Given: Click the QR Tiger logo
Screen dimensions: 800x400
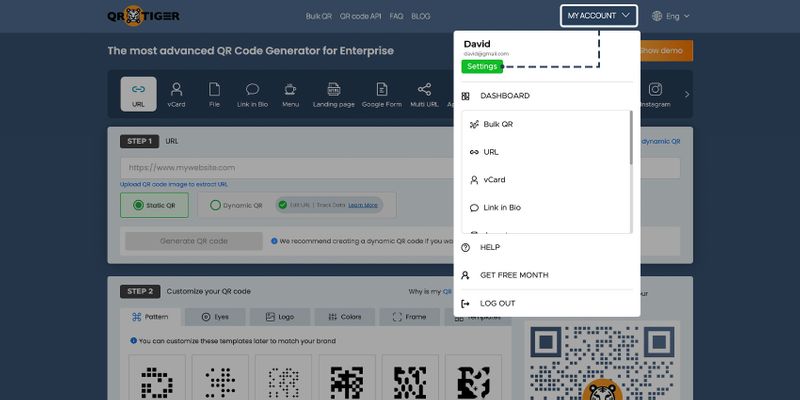Looking at the screenshot, I should tap(143, 16).
